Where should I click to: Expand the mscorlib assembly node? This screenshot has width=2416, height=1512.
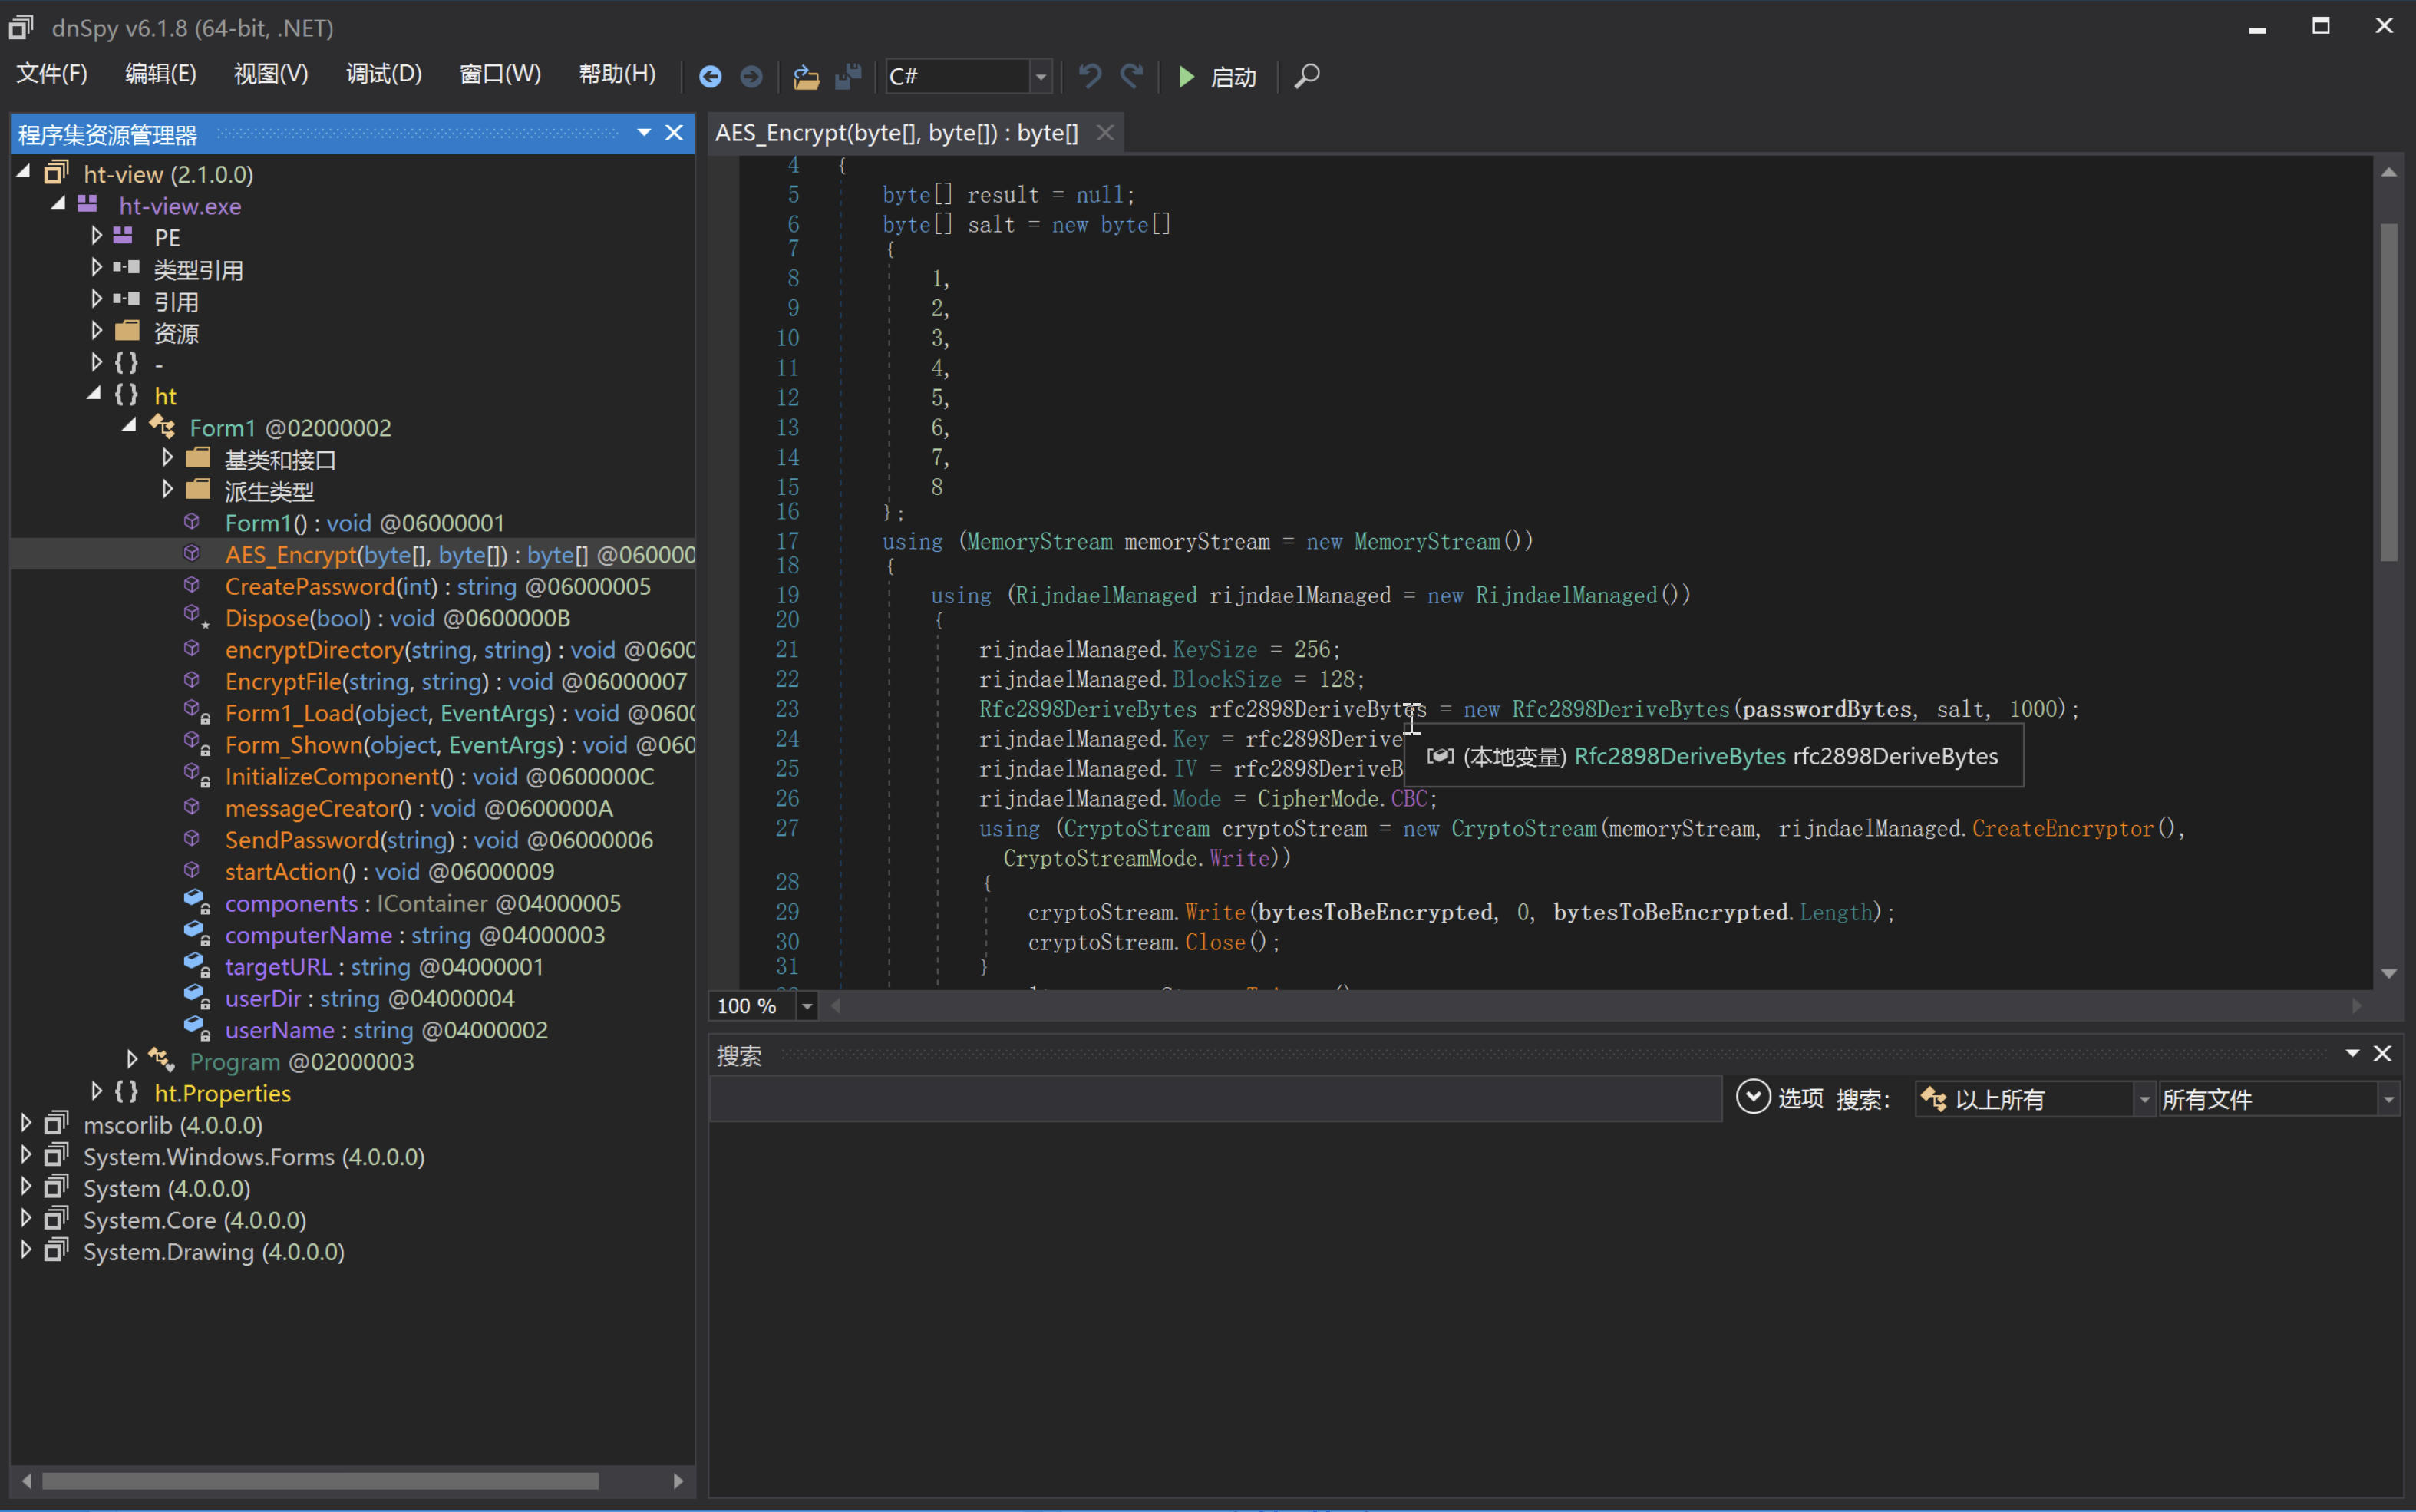(x=26, y=1123)
